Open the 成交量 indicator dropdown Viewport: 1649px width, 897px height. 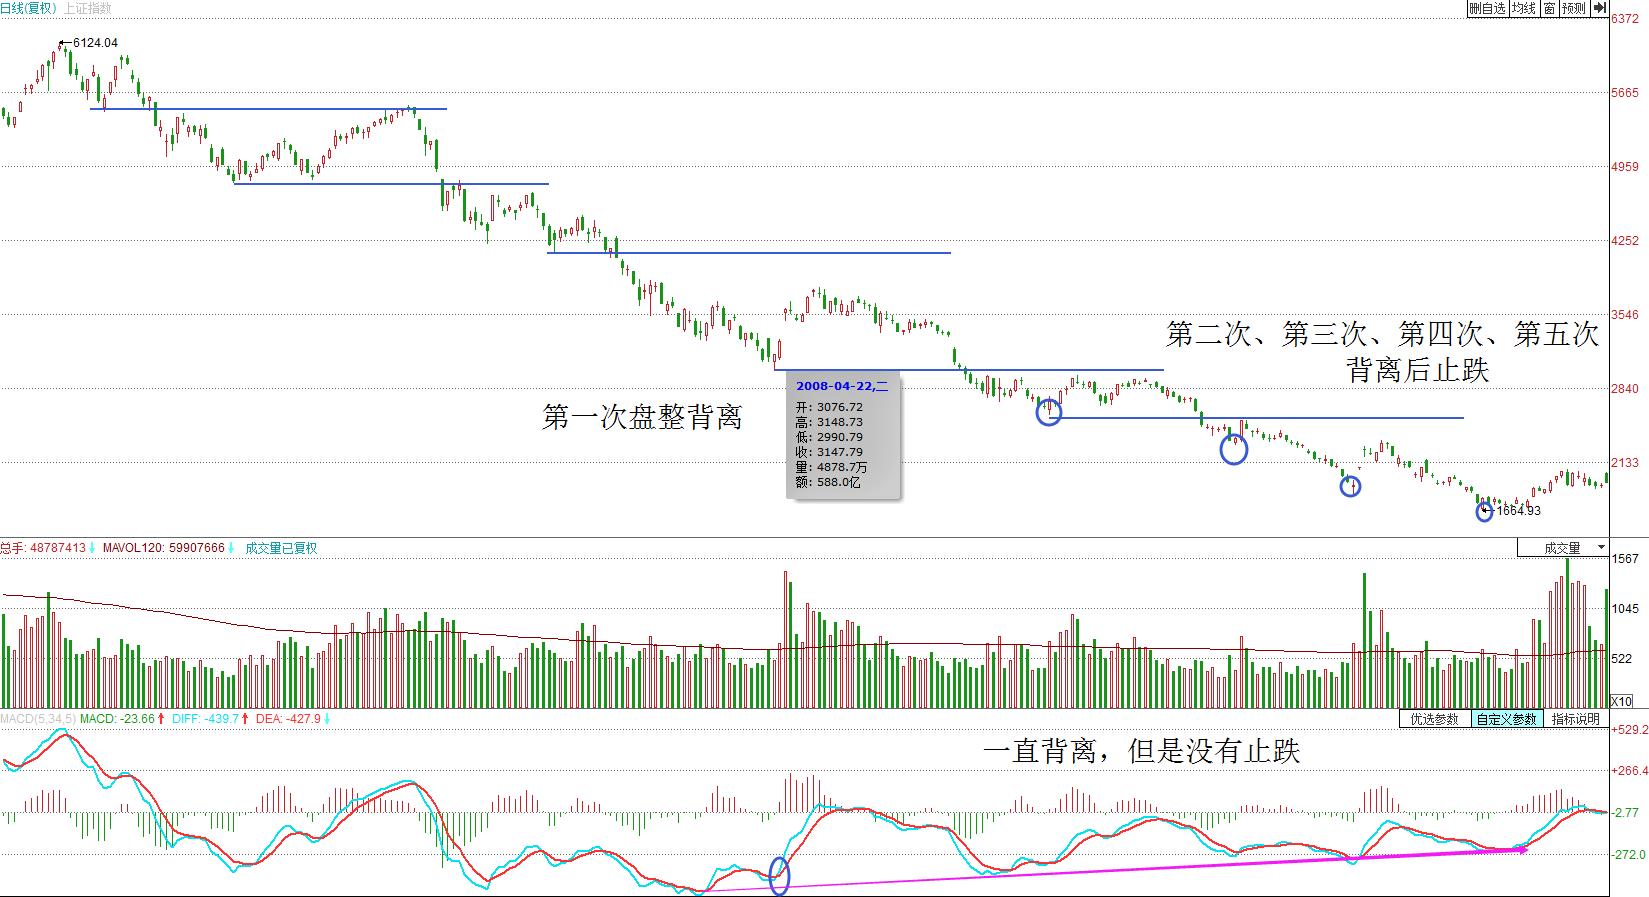pyautogui.click(x=1562, y=548)
